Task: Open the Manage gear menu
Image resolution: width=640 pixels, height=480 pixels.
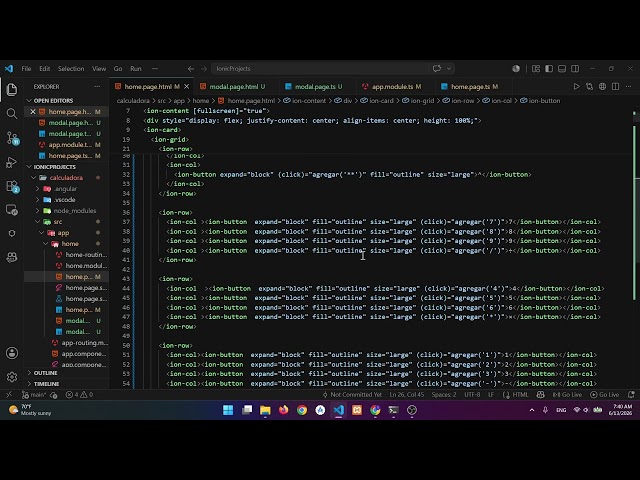Action: click(12, 377)
